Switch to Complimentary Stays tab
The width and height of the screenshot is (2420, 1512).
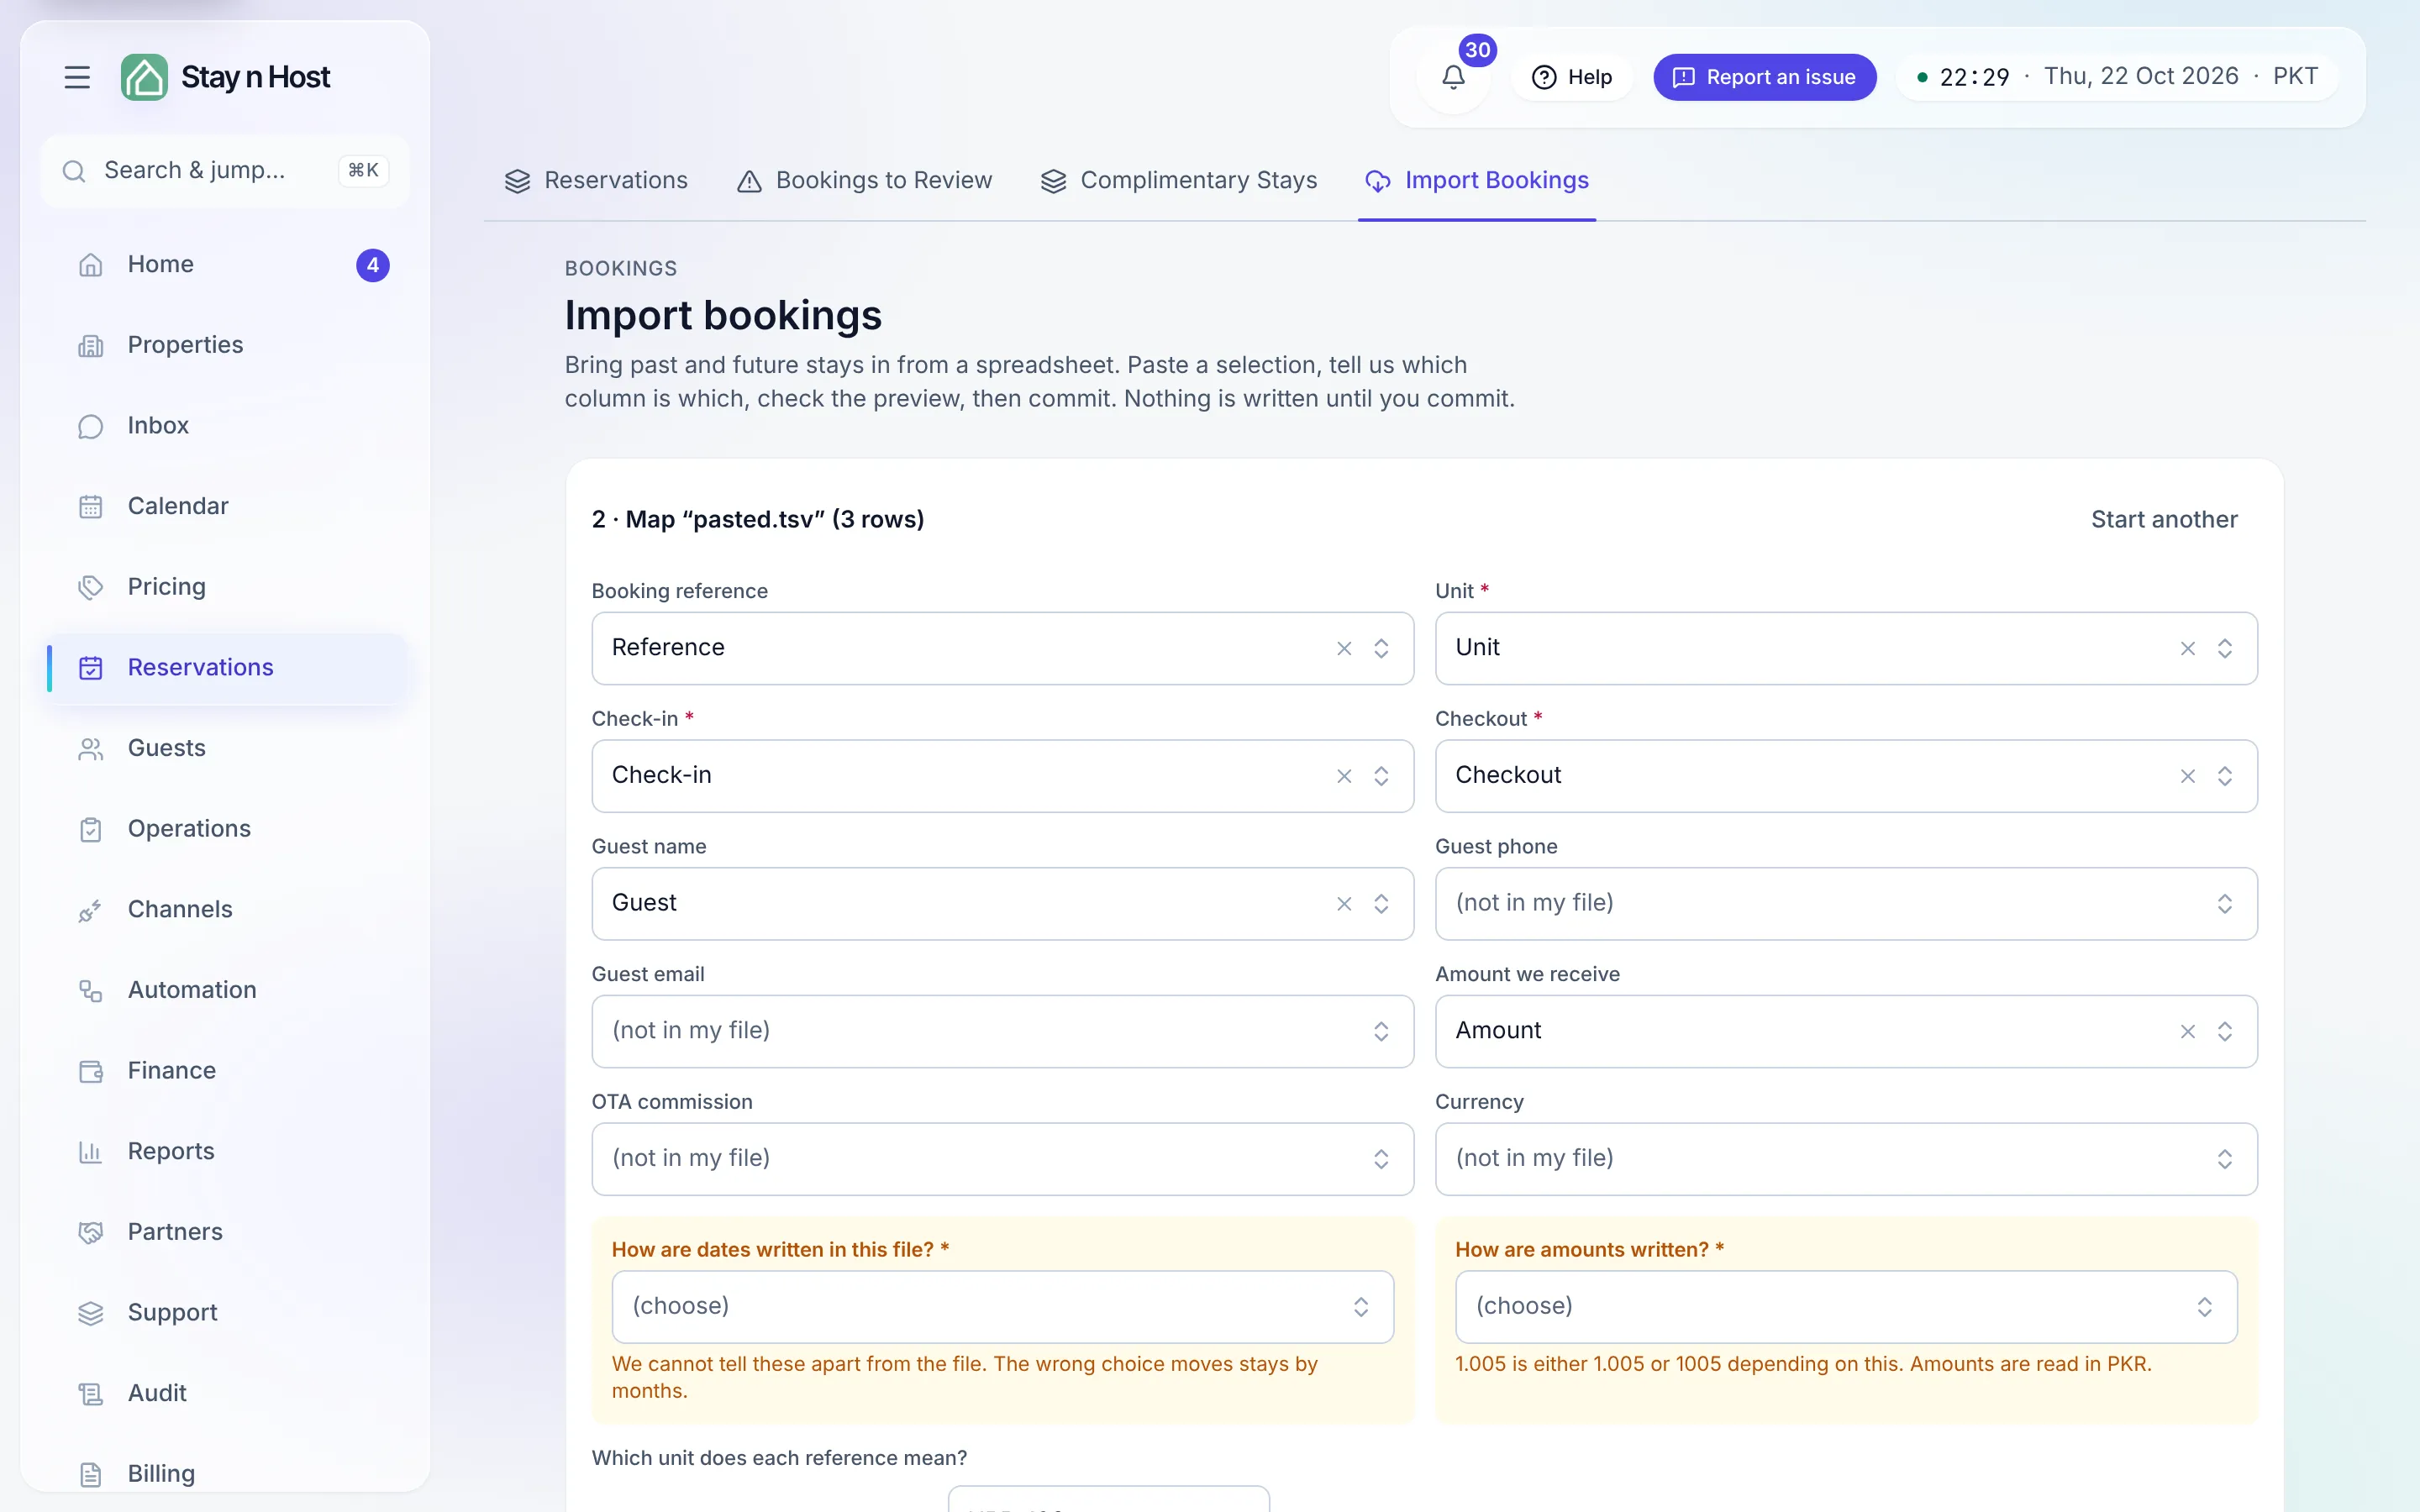coord(1179,181)
